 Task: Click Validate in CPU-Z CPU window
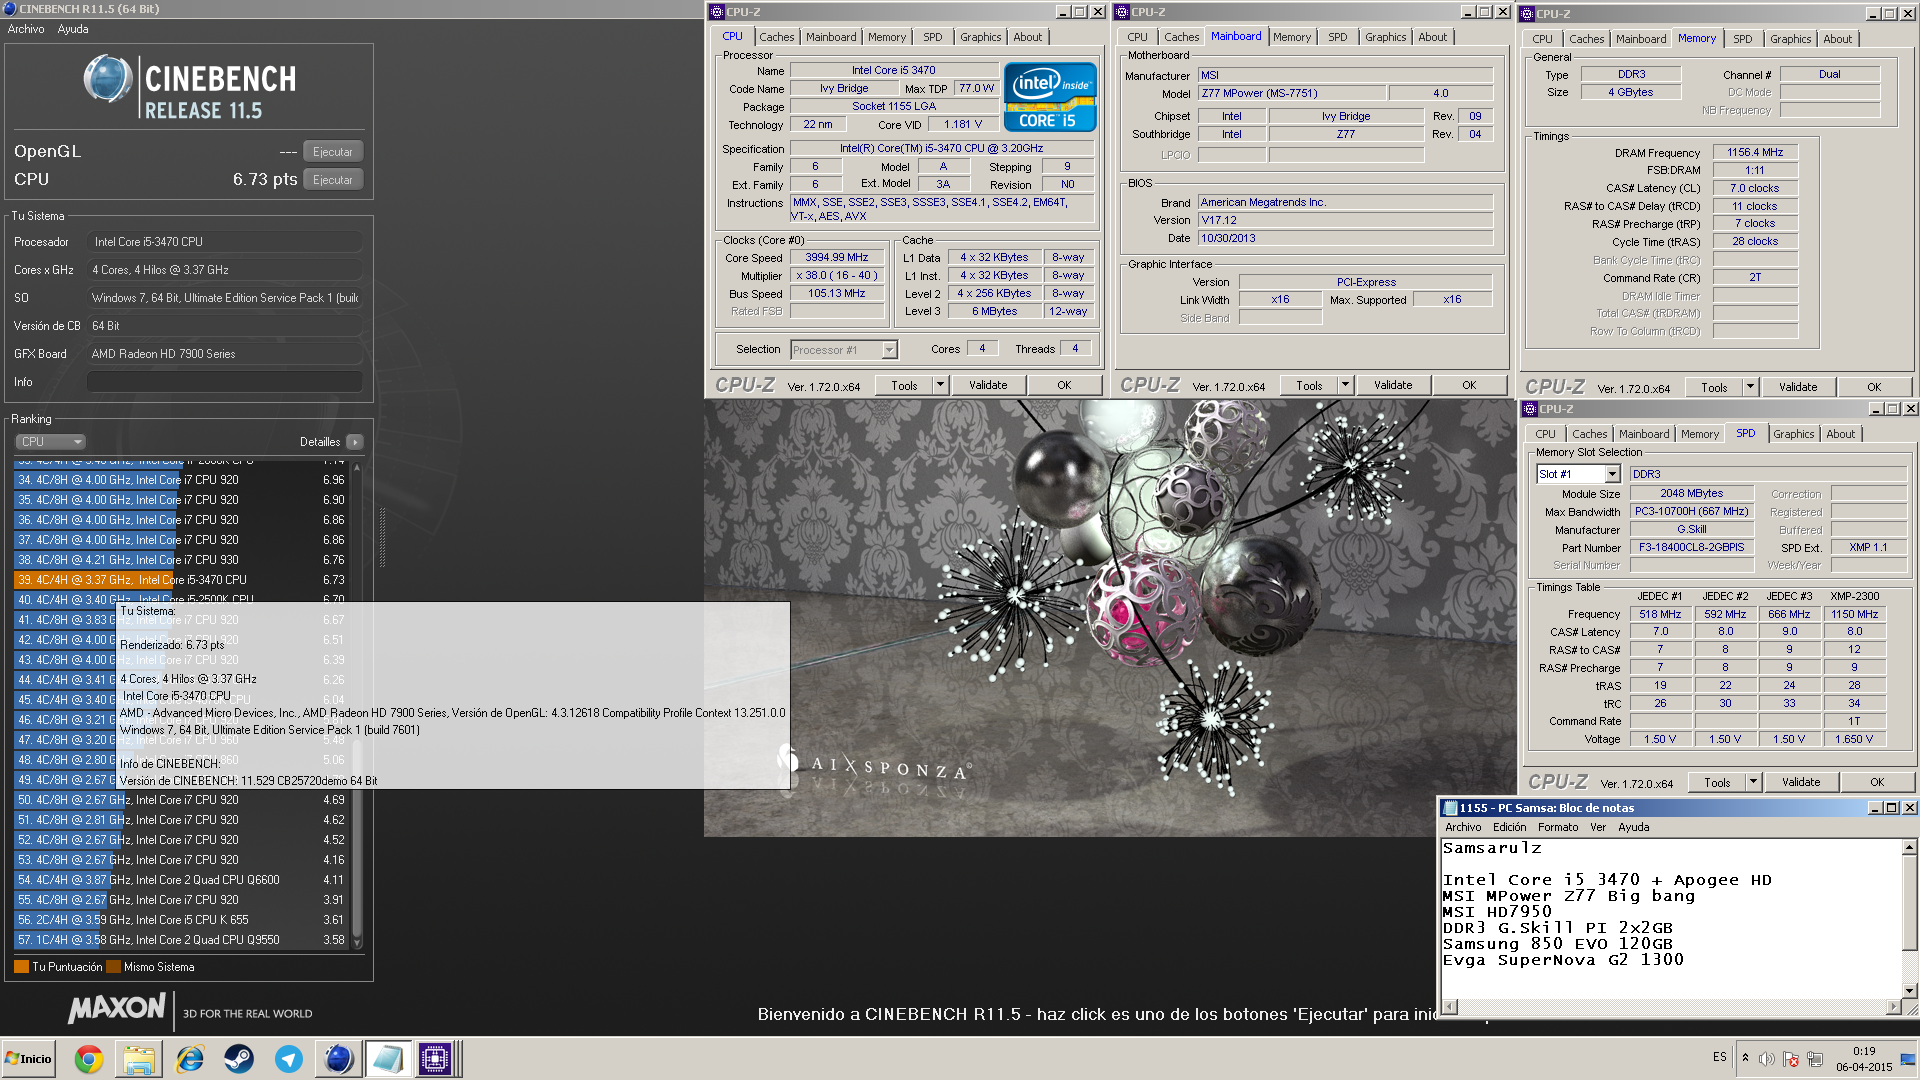pos(988,385)
